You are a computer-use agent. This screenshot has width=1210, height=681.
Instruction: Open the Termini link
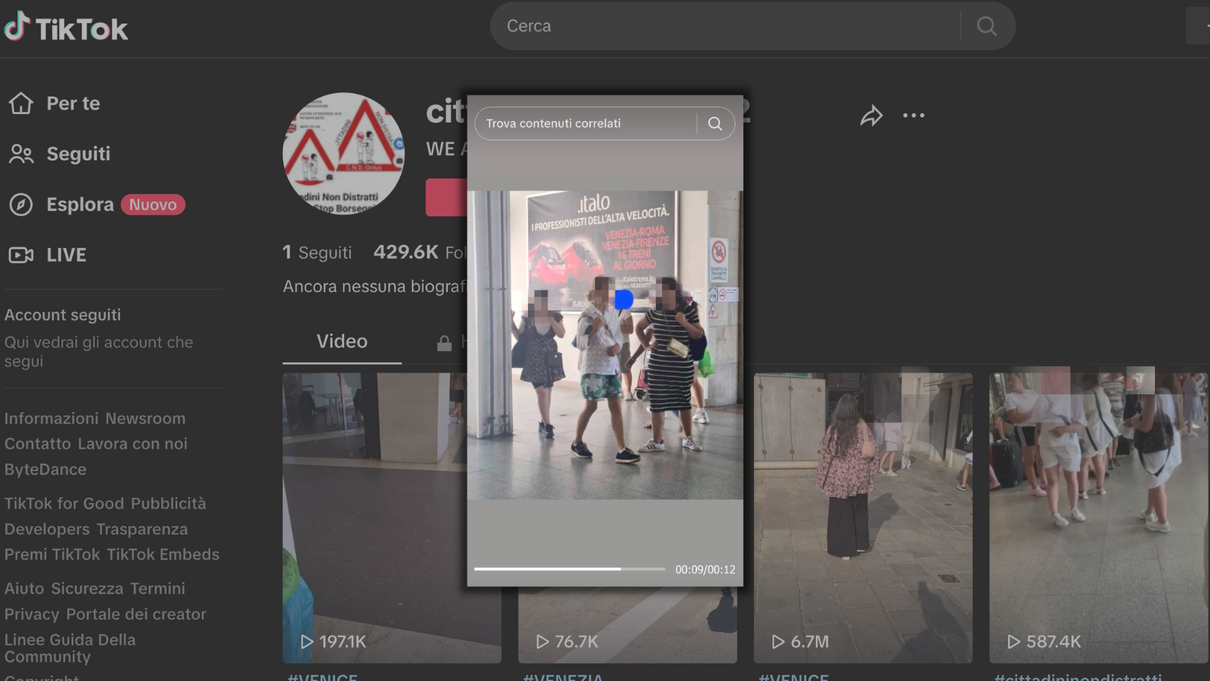point(157,588)
